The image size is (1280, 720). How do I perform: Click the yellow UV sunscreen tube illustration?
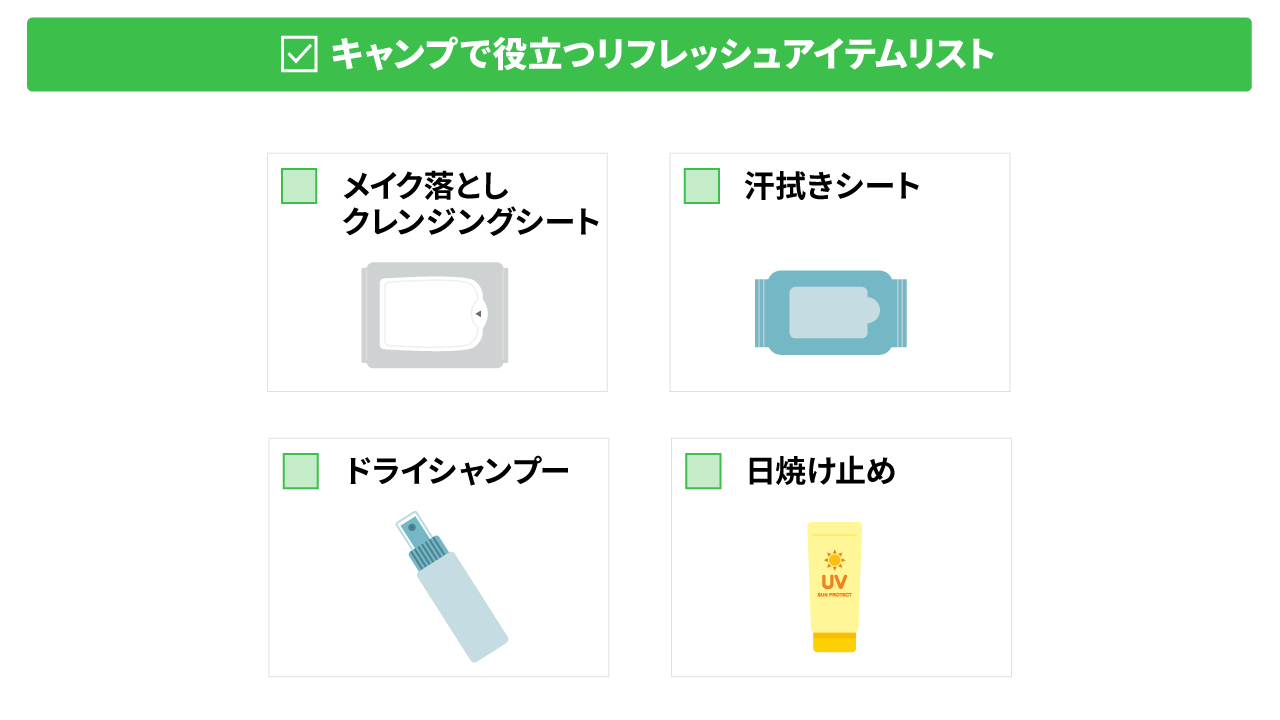[835, 587]
